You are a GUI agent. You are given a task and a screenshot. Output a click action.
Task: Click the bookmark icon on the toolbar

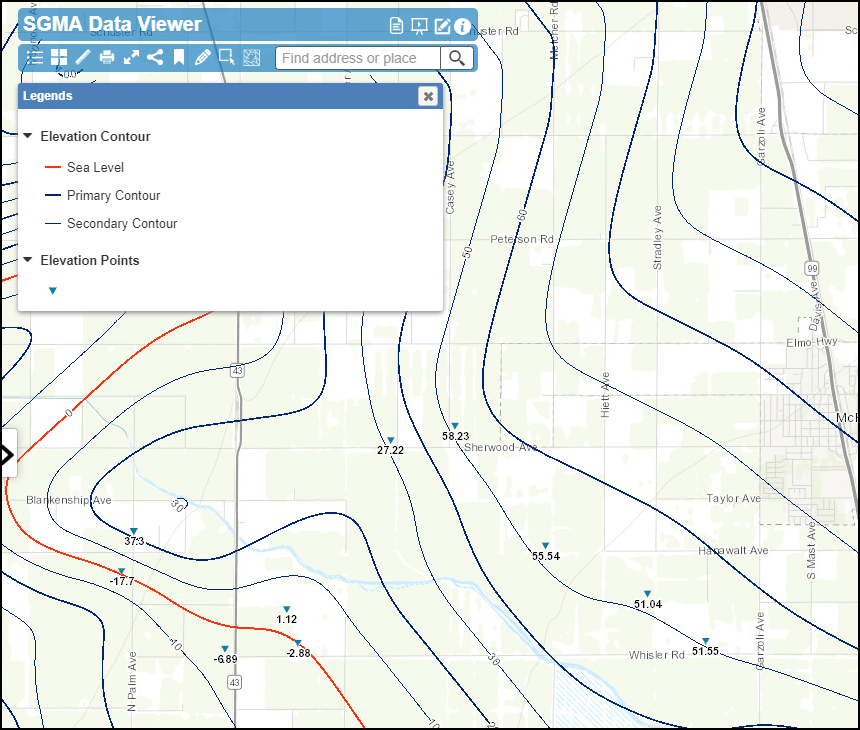[x=179, y=57]
